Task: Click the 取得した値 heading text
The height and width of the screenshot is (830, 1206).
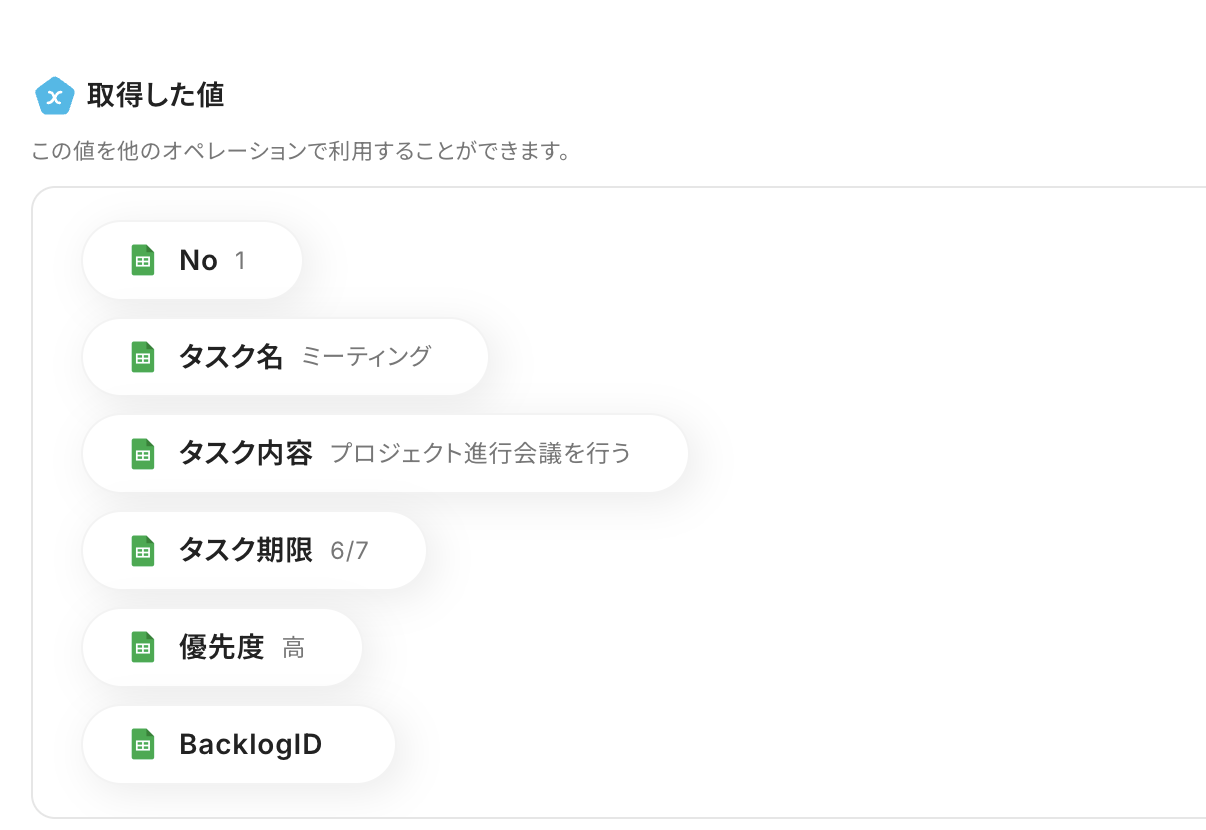Action: pos(155,96)
